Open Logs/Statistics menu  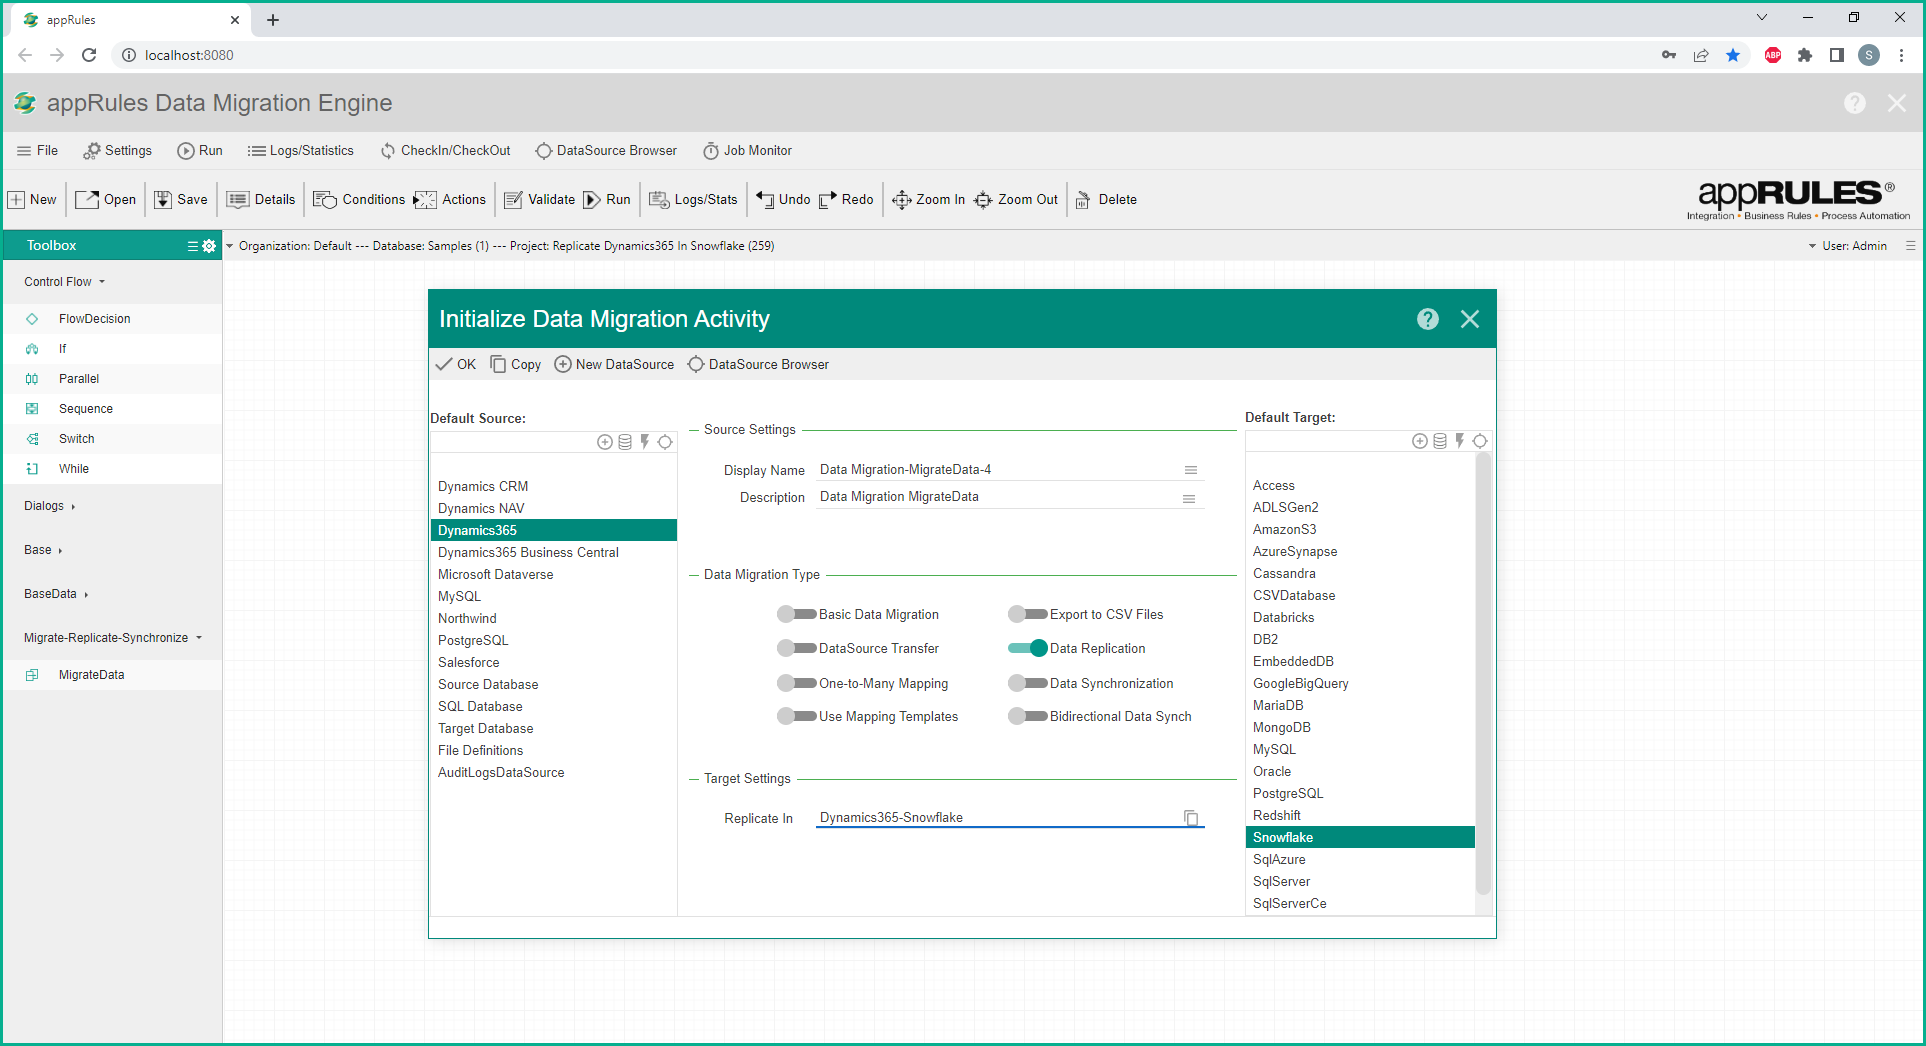301,151
